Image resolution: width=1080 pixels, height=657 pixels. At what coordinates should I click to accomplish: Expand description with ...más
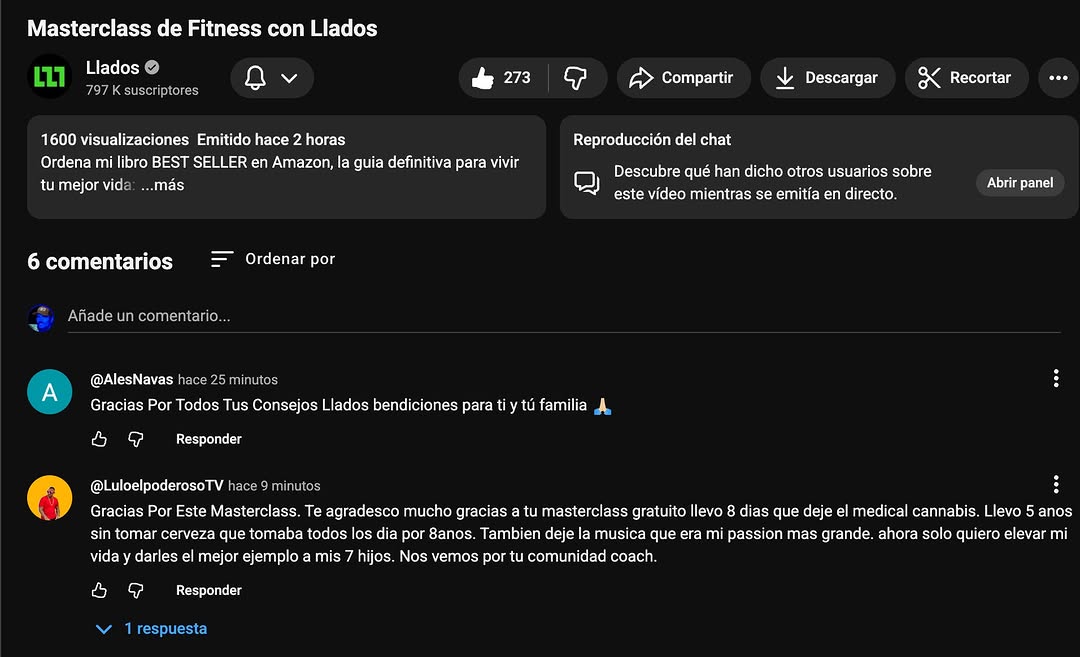click(163, 185)
